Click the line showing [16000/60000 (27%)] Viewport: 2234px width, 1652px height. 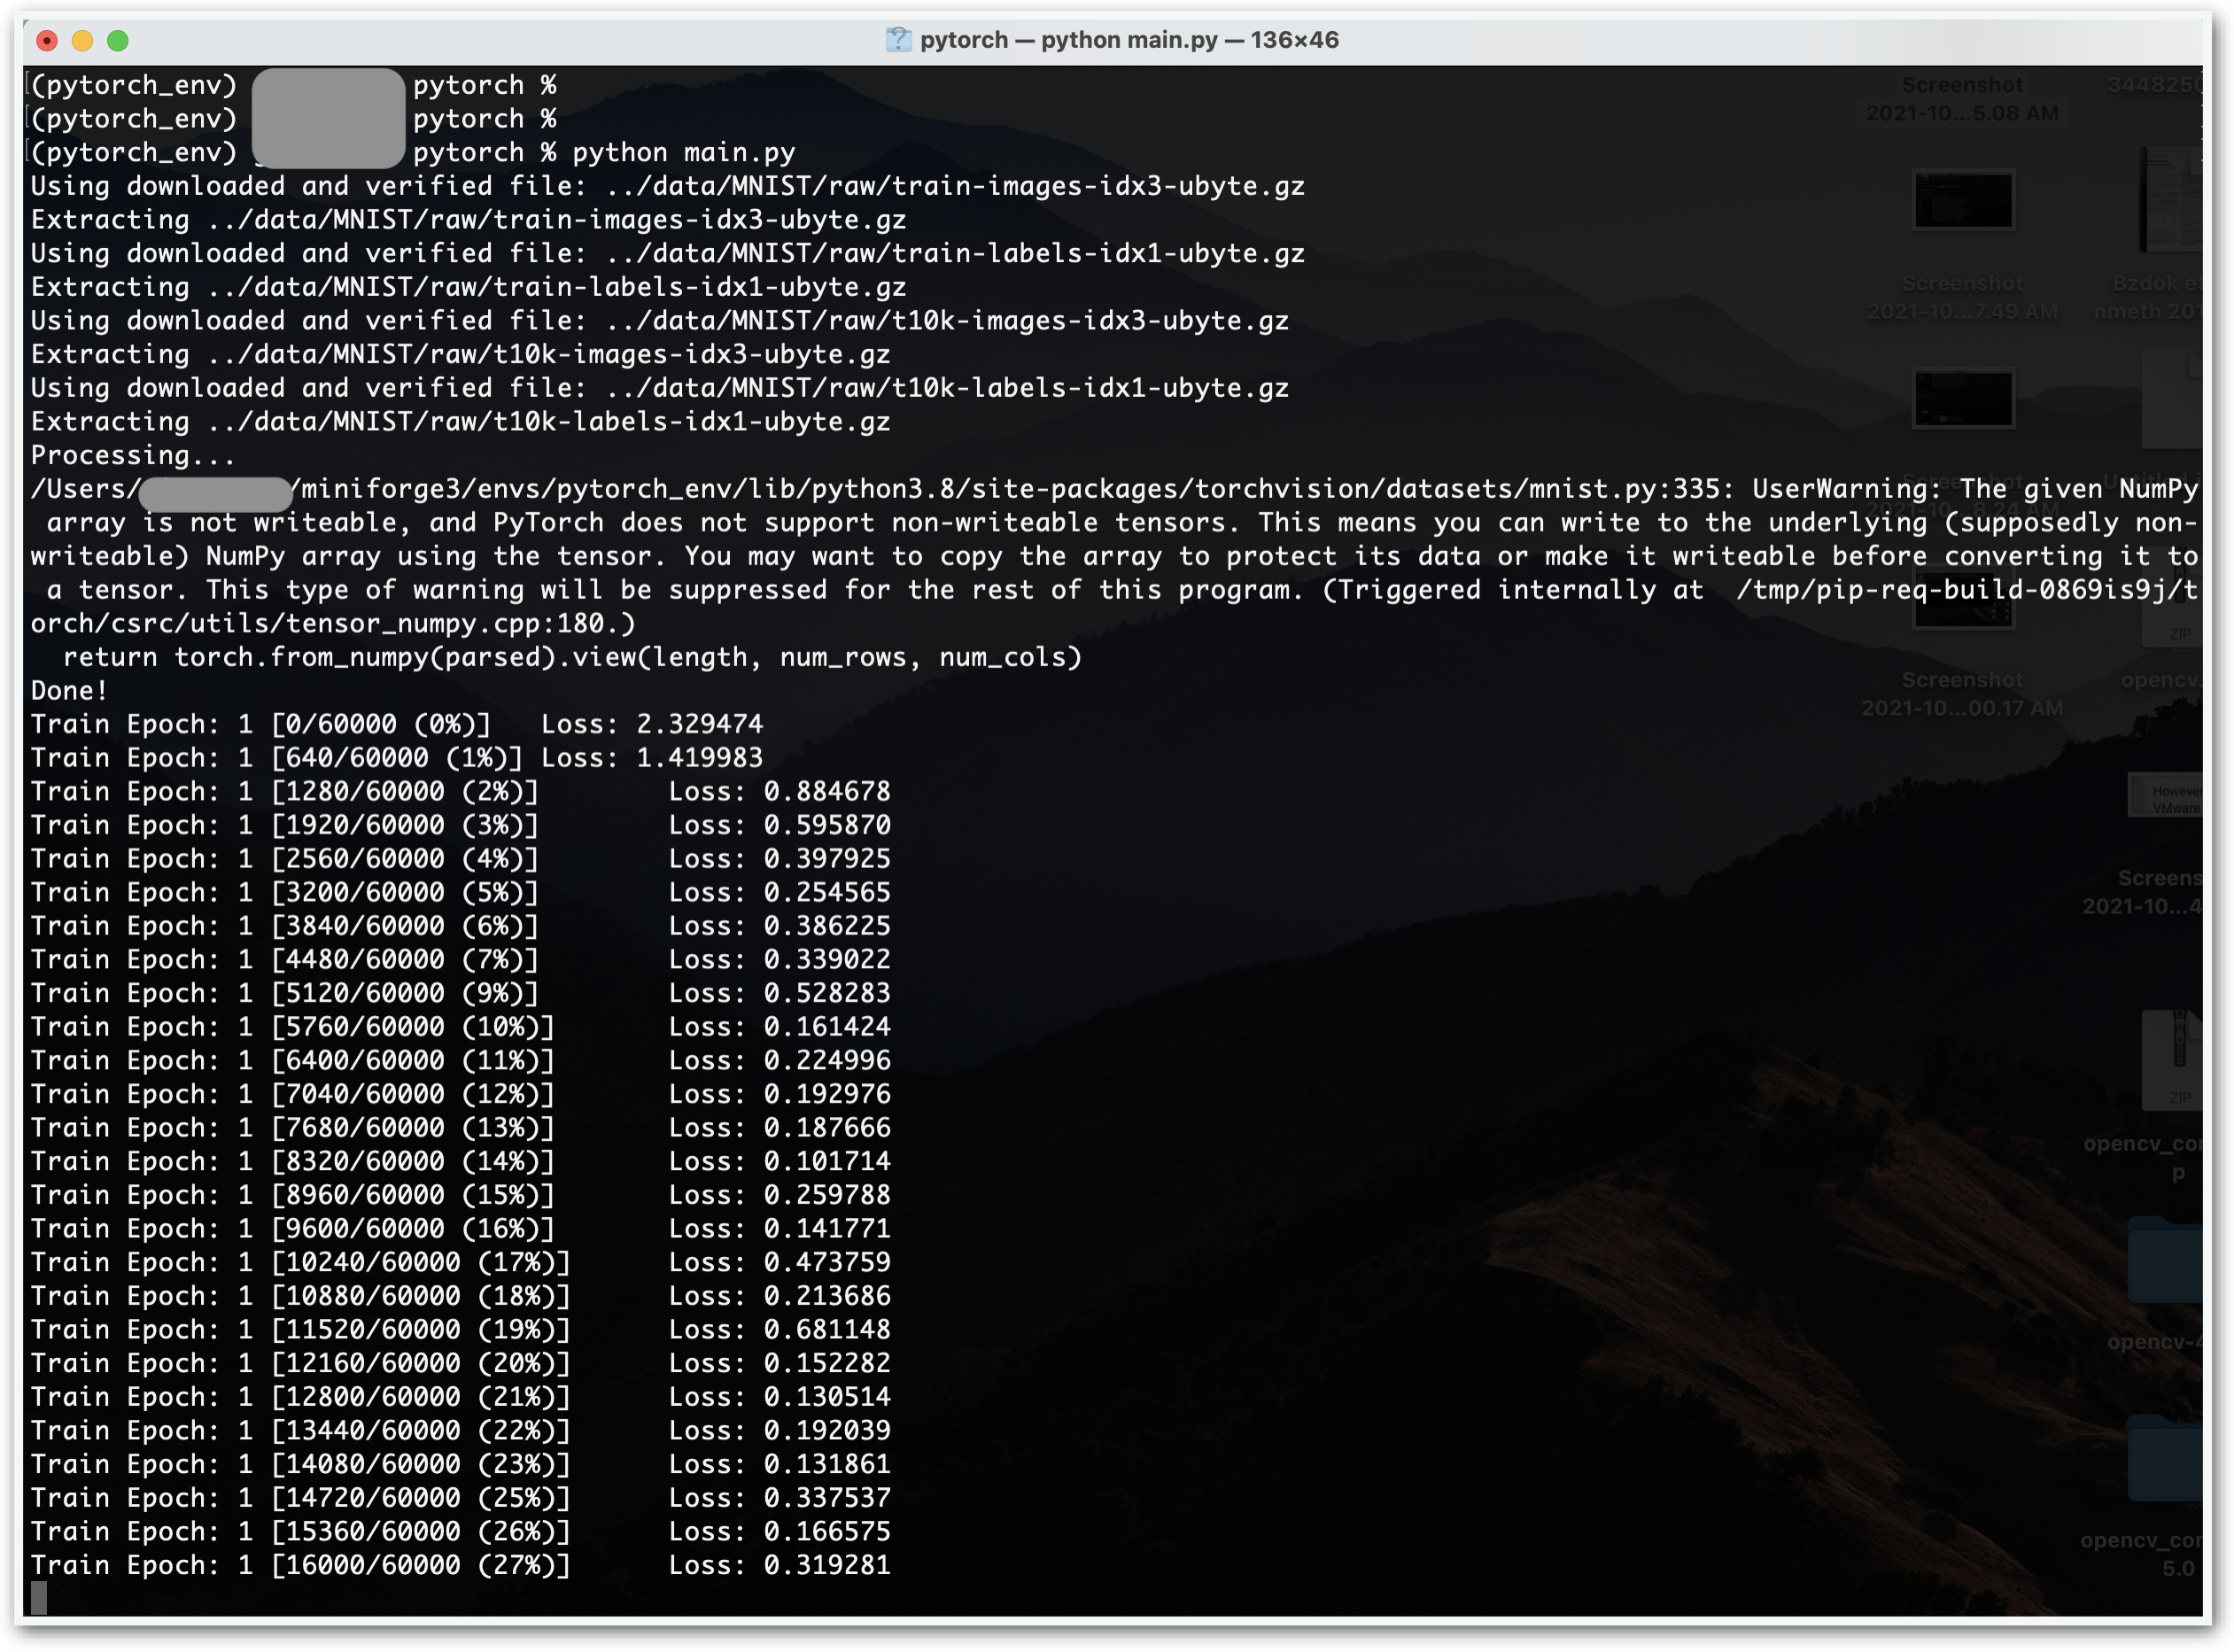point(420,1564)
